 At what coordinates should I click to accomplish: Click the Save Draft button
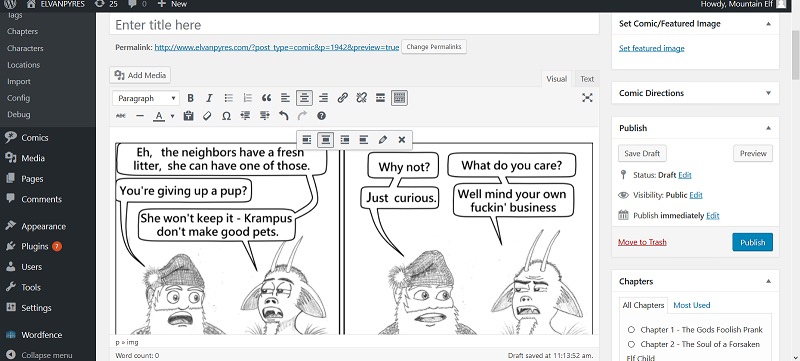point(642,153)
